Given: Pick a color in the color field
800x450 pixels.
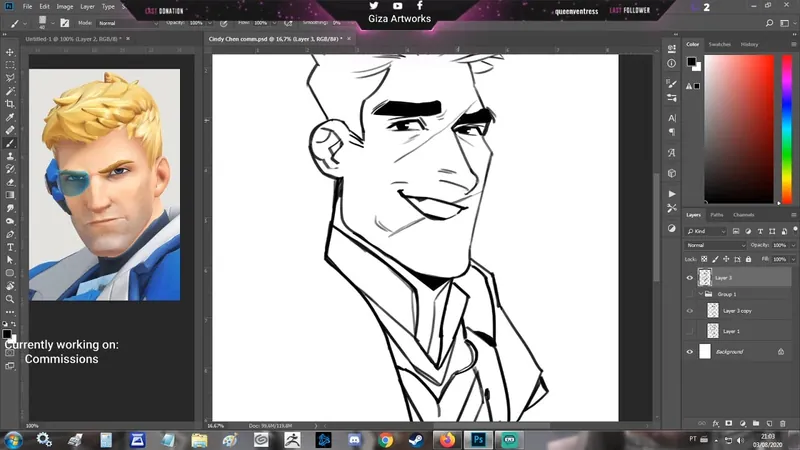Looking at the screenshot, I should pyautogui.click(x=739, y=130).
